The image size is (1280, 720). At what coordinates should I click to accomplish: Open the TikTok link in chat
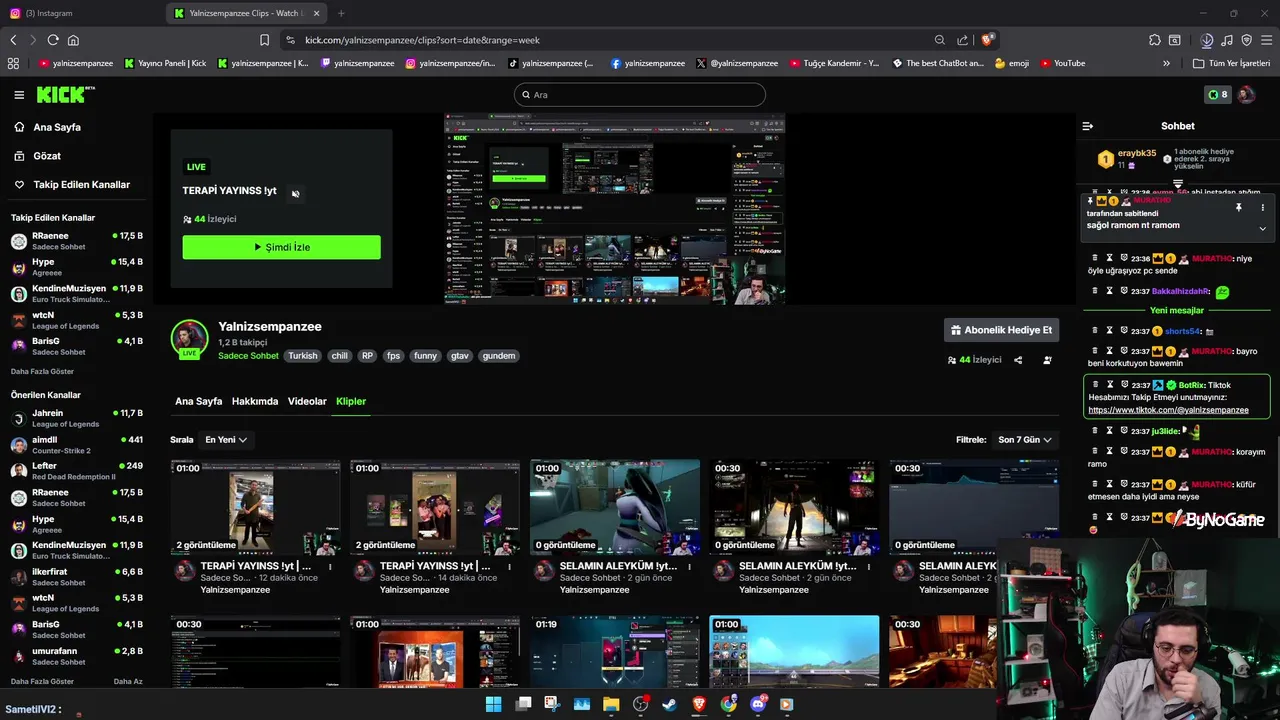pyautogui.click(x=1168, y=410)
